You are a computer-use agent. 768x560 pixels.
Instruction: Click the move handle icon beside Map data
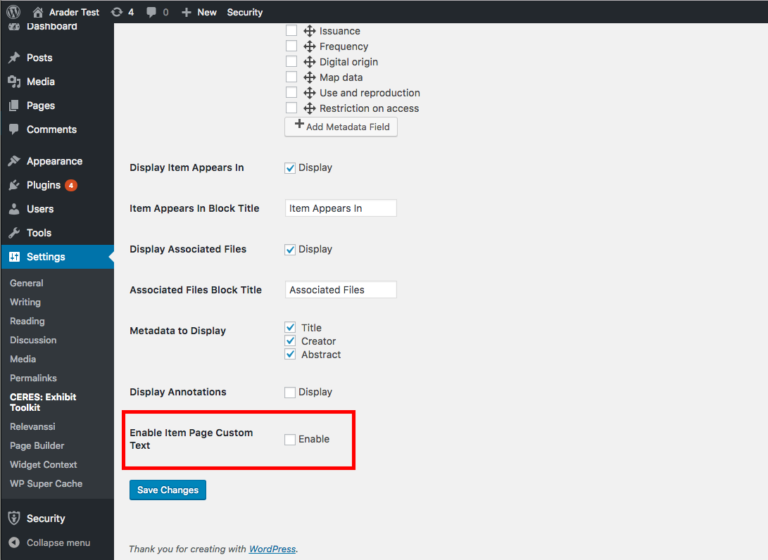[x=309, y=77]
